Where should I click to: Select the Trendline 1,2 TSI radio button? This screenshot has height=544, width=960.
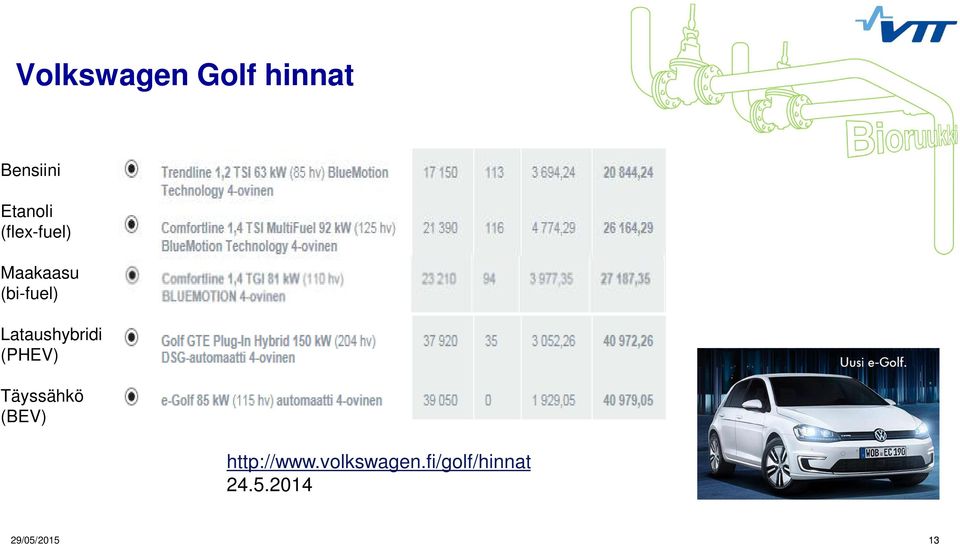coord(132,169)
